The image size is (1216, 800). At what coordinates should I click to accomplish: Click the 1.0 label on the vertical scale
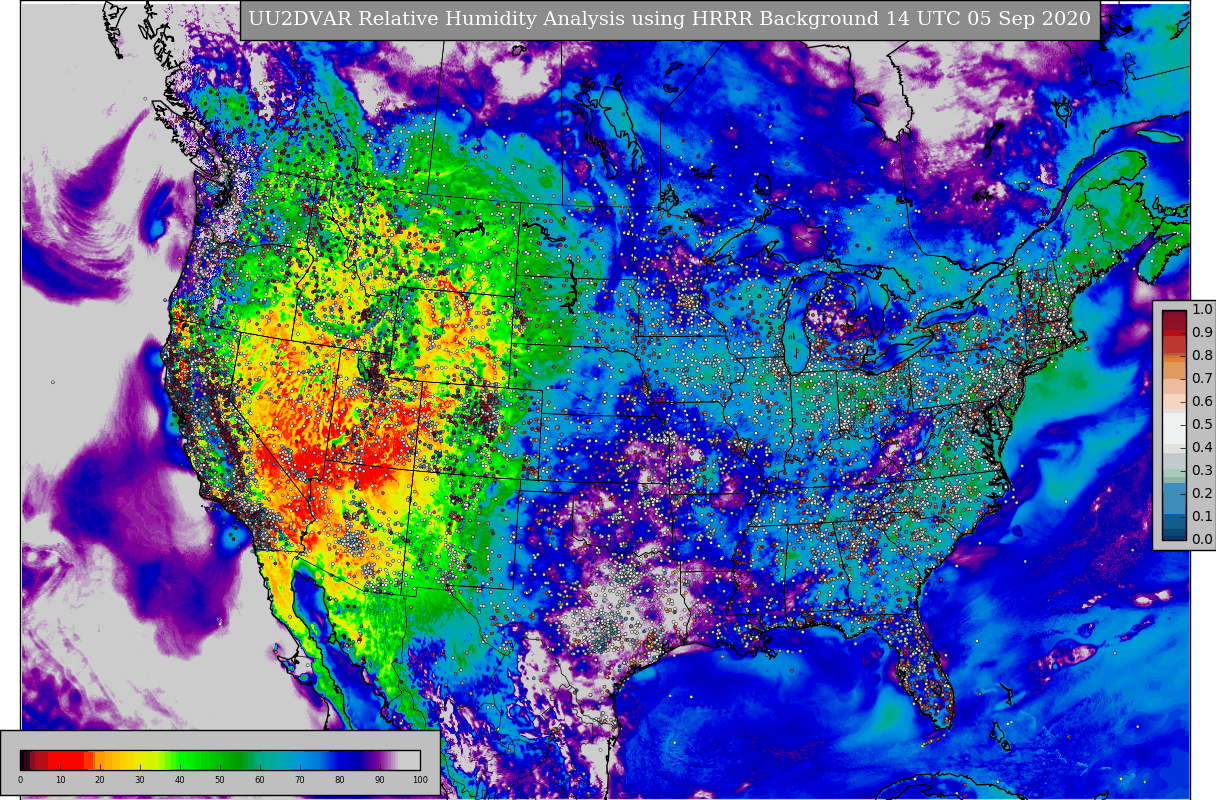click(1202, 310)
